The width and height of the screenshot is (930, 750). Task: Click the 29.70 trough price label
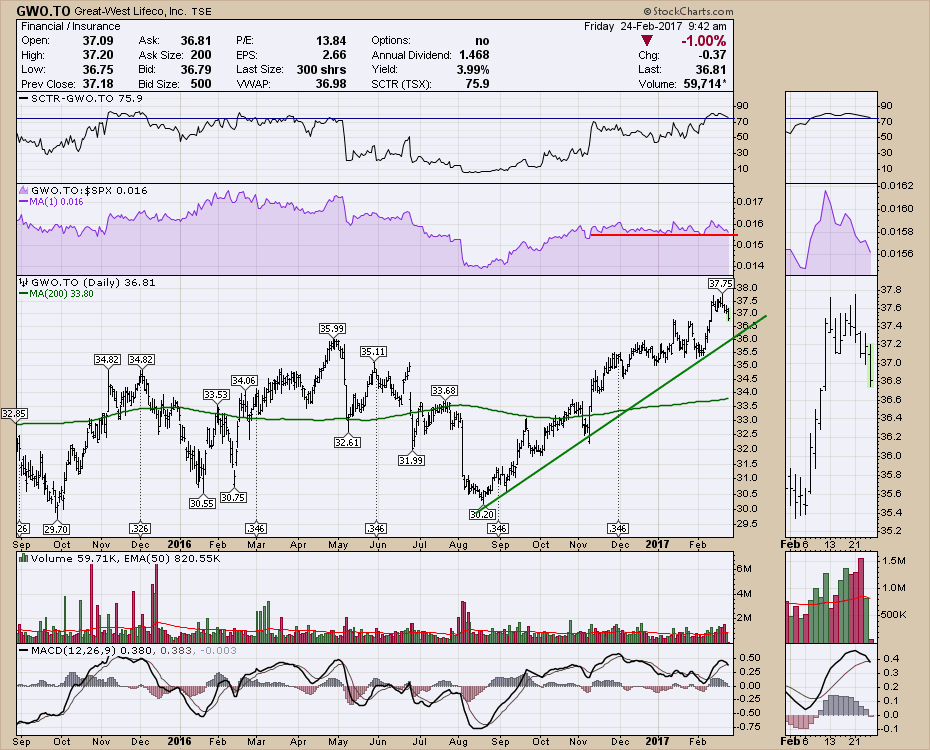tap(56, 529)
